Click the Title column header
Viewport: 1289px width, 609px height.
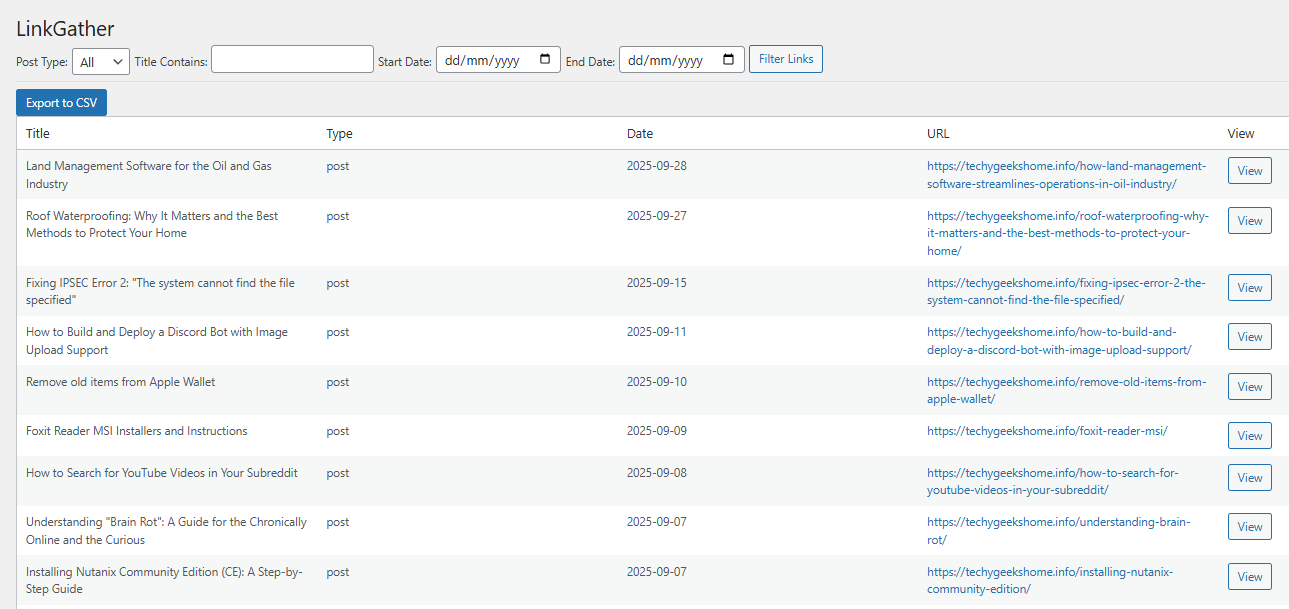[37, 133]
